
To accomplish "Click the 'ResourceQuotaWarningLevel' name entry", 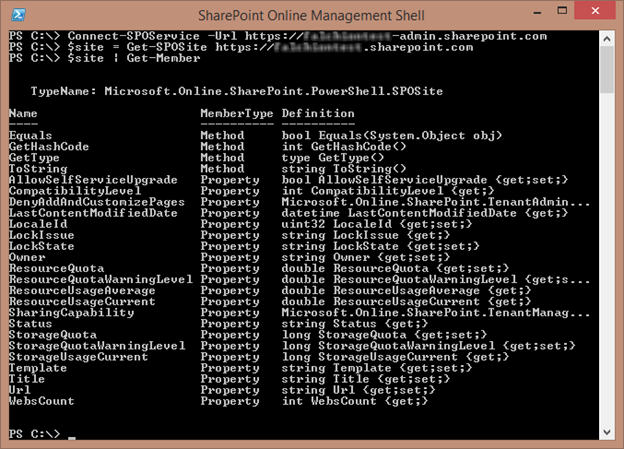I will coord(101,279).
